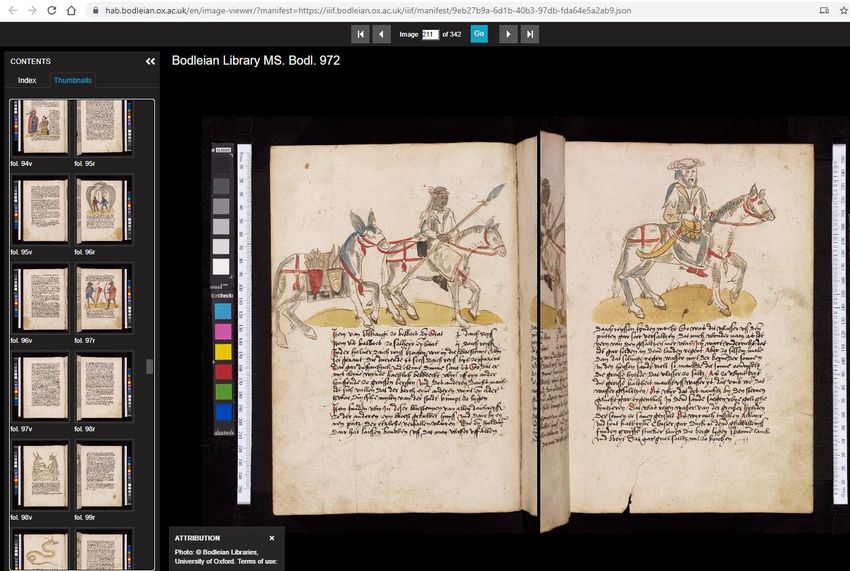Bookmark this page with star icon
The image size is (850, 571).
click(x=845, y=10)
